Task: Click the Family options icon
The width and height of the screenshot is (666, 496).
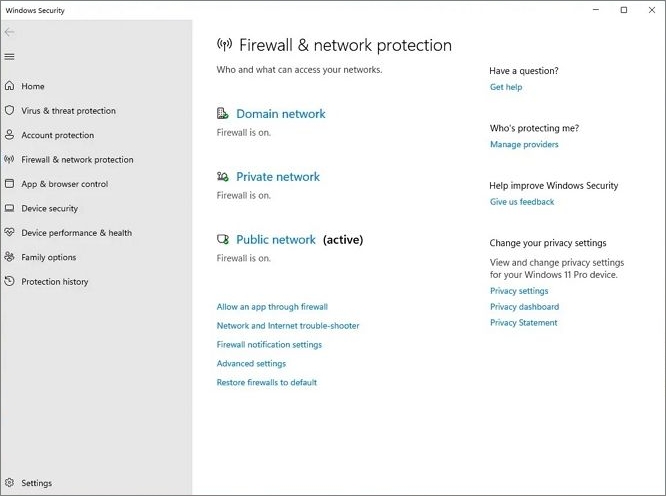Action: point(10,258)
